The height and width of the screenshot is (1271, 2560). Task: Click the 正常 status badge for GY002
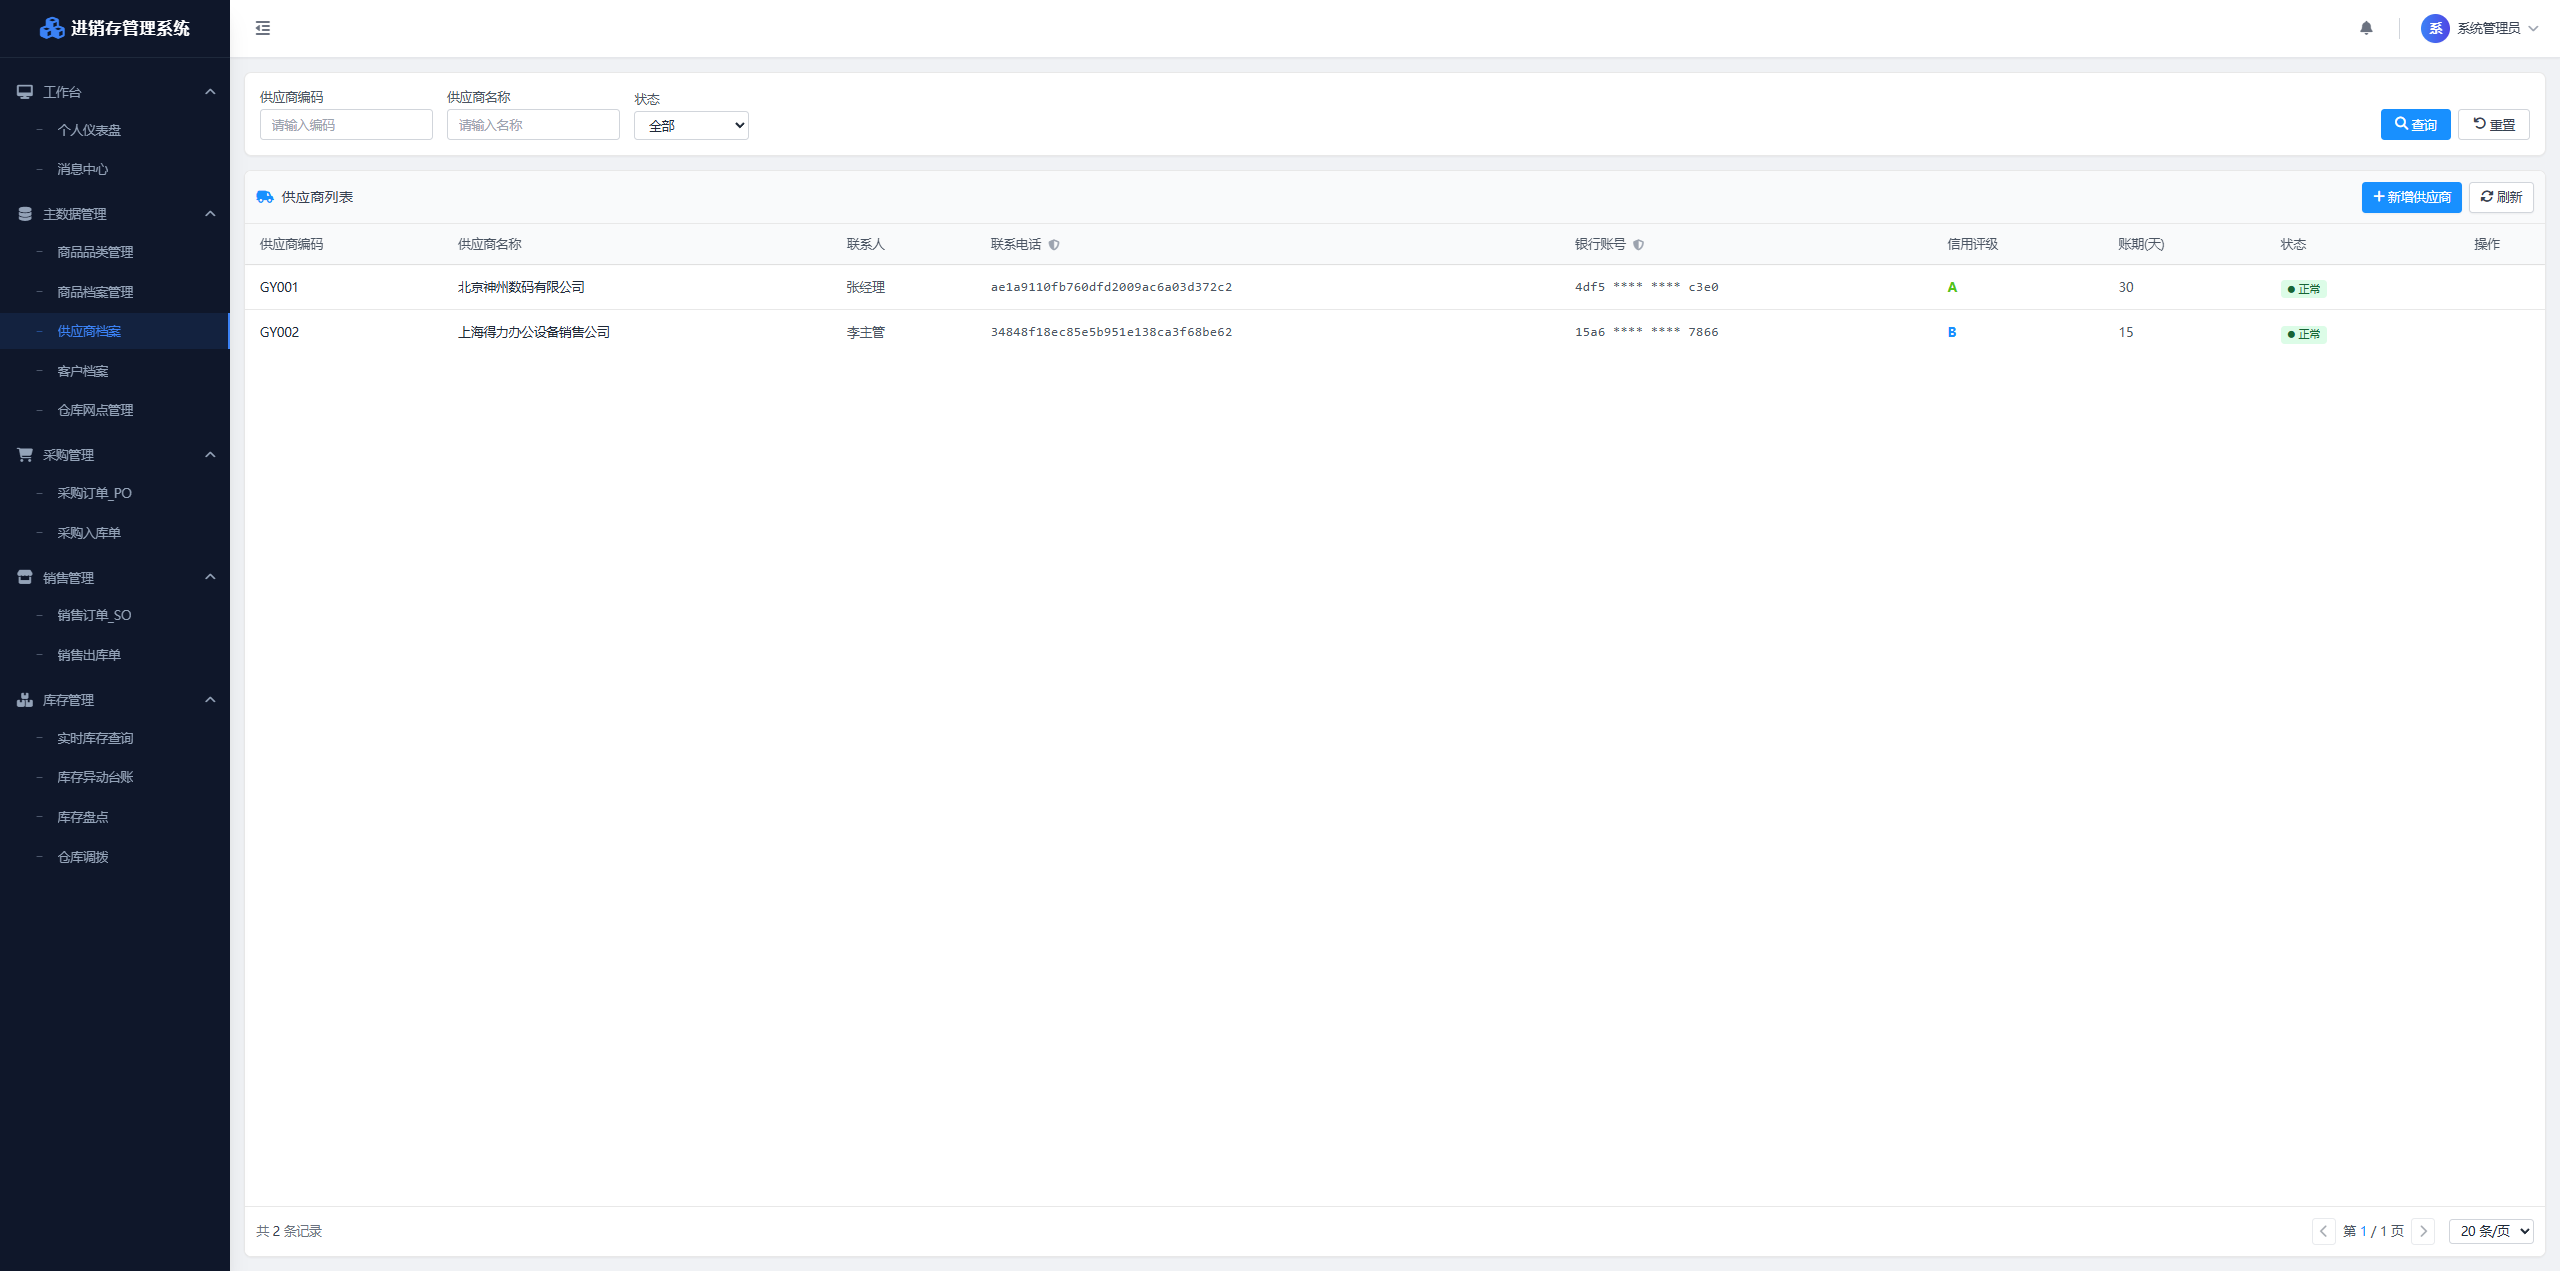pyautogui.click(x=2304, y=334)
